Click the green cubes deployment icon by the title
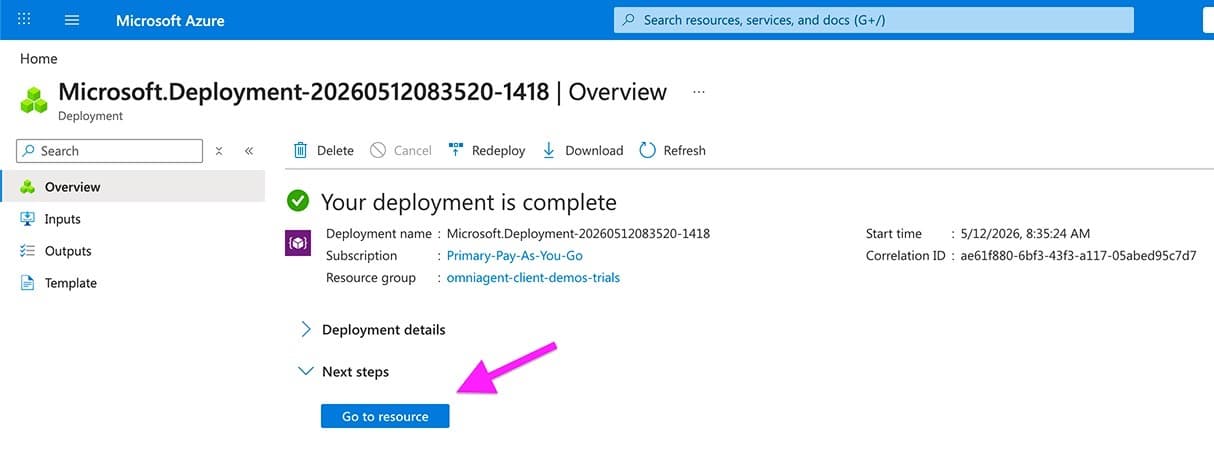This screenshot has height=454, width=1214. [34, 100]
